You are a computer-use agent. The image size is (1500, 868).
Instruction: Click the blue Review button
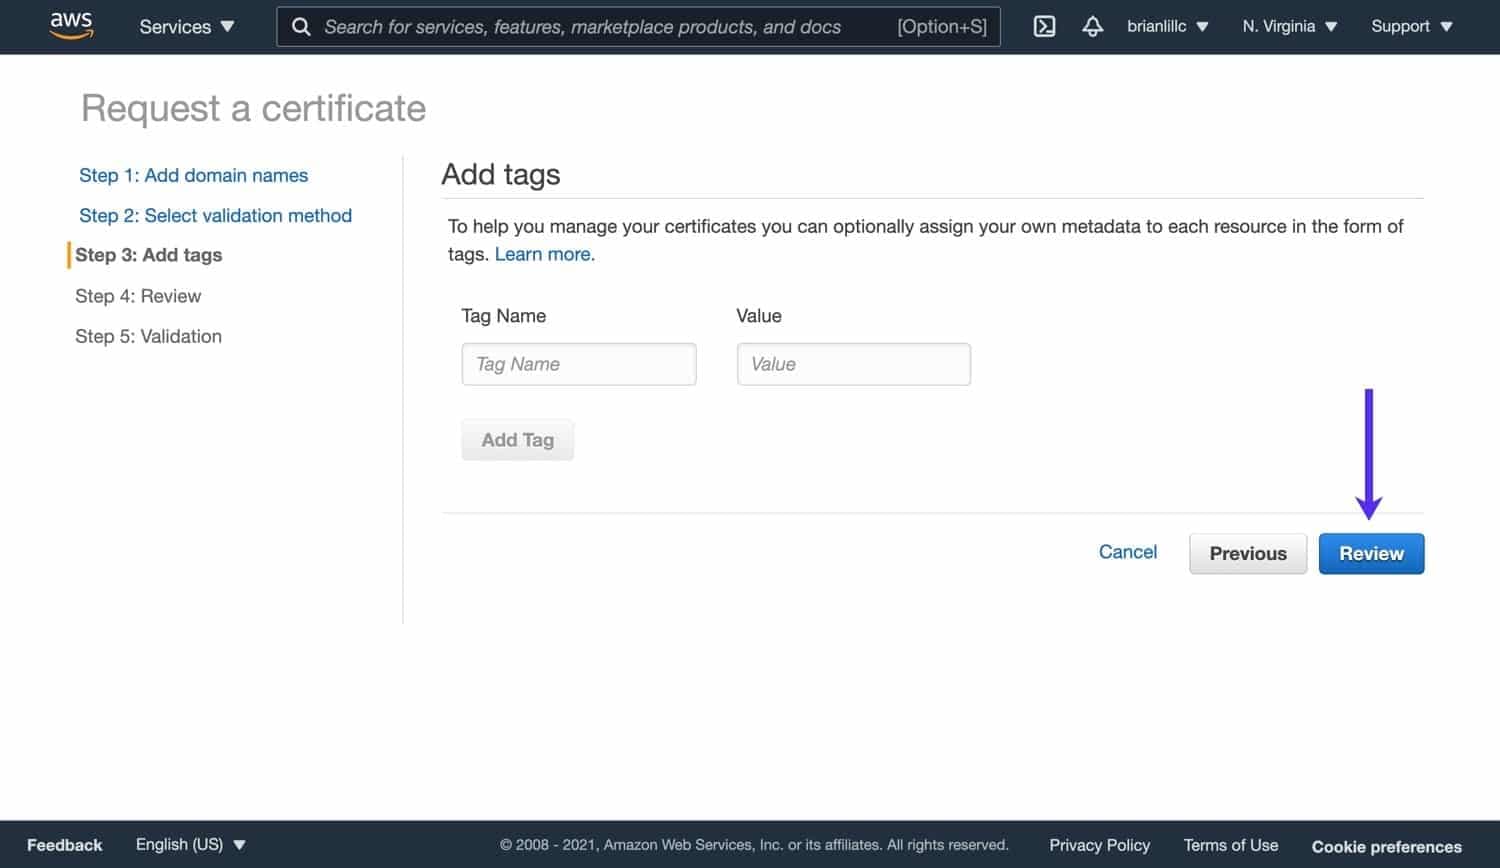pos(1371,554)
